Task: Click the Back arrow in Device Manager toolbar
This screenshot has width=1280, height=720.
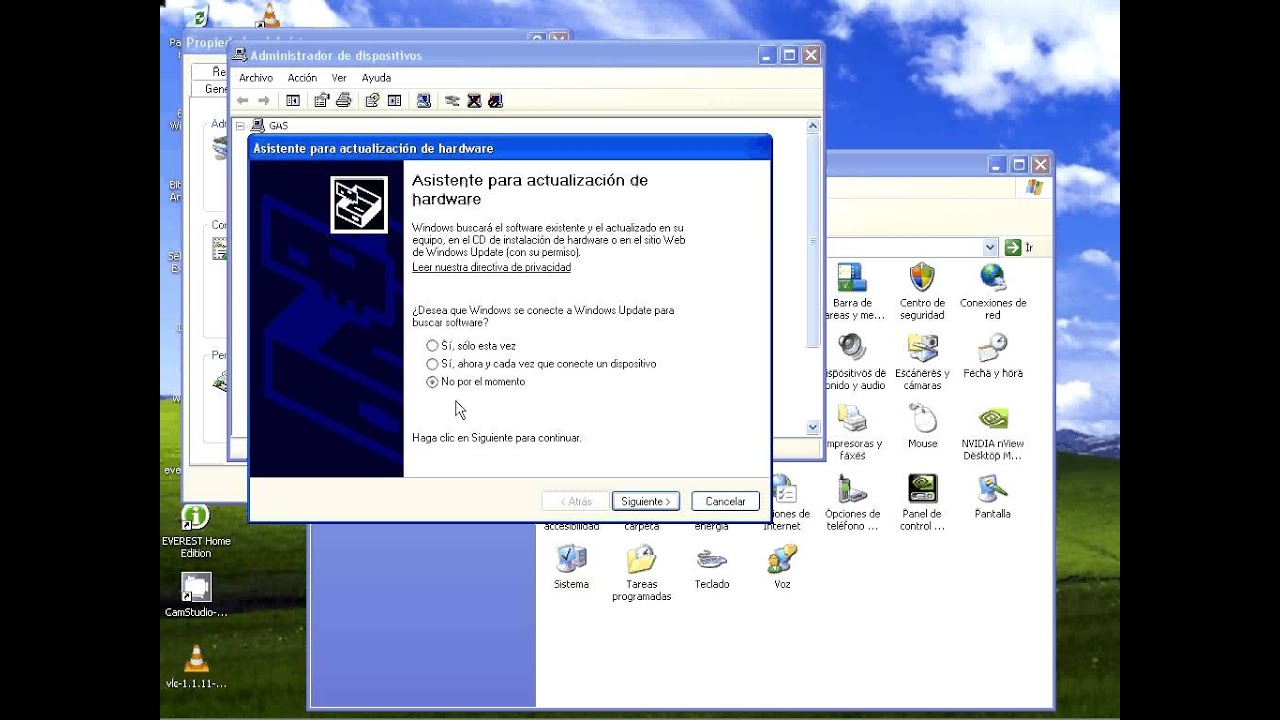Action: coord(242,100)
